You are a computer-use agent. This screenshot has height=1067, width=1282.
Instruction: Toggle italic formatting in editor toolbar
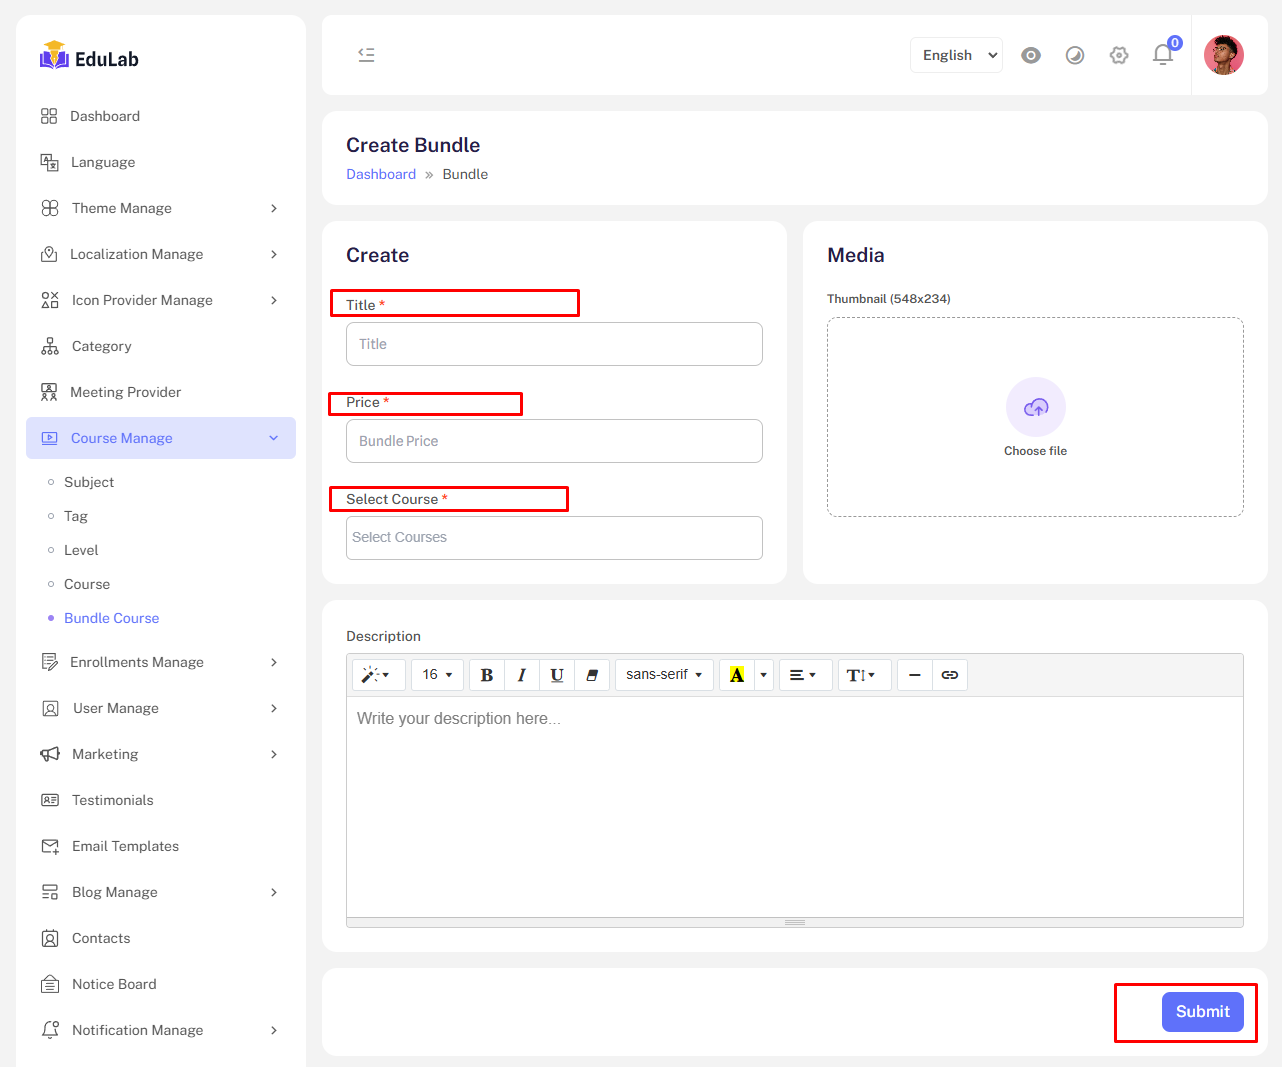click(x=522, y=675)
